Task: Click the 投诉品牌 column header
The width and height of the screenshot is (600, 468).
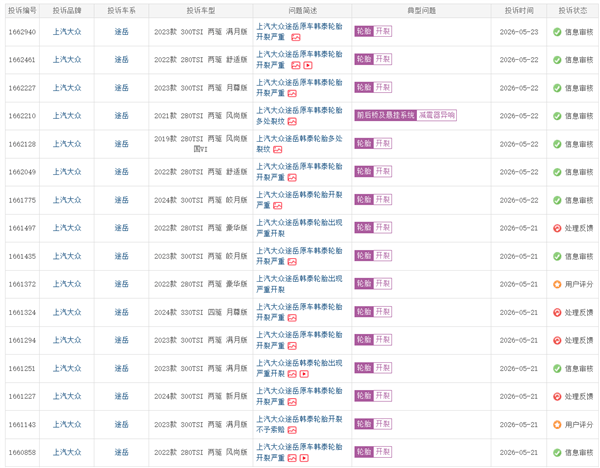Action: click(67, 11)
